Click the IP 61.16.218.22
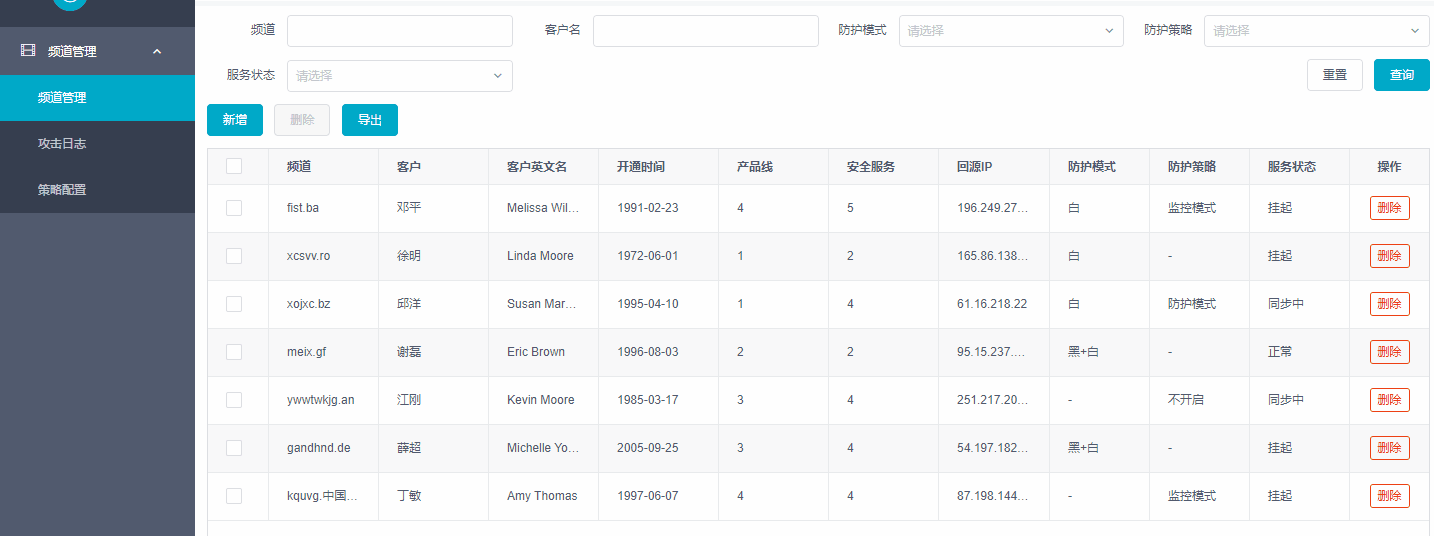This screenshot has width=1434, height=536. [992, 304]
